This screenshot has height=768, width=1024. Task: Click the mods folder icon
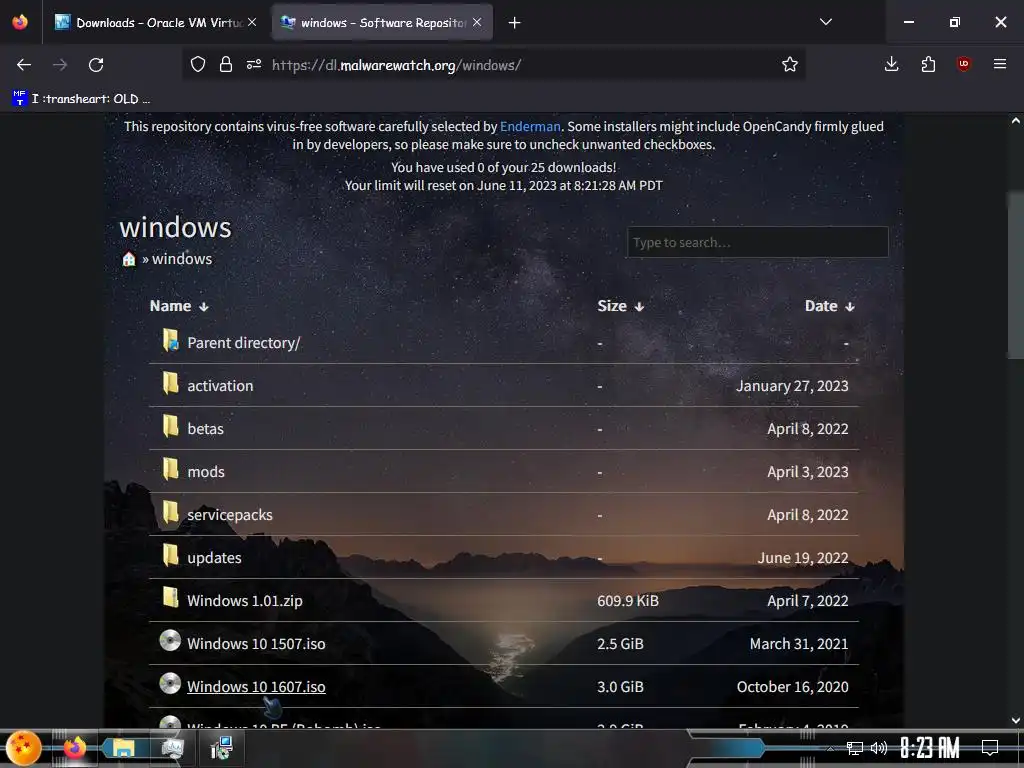point(170,470)
